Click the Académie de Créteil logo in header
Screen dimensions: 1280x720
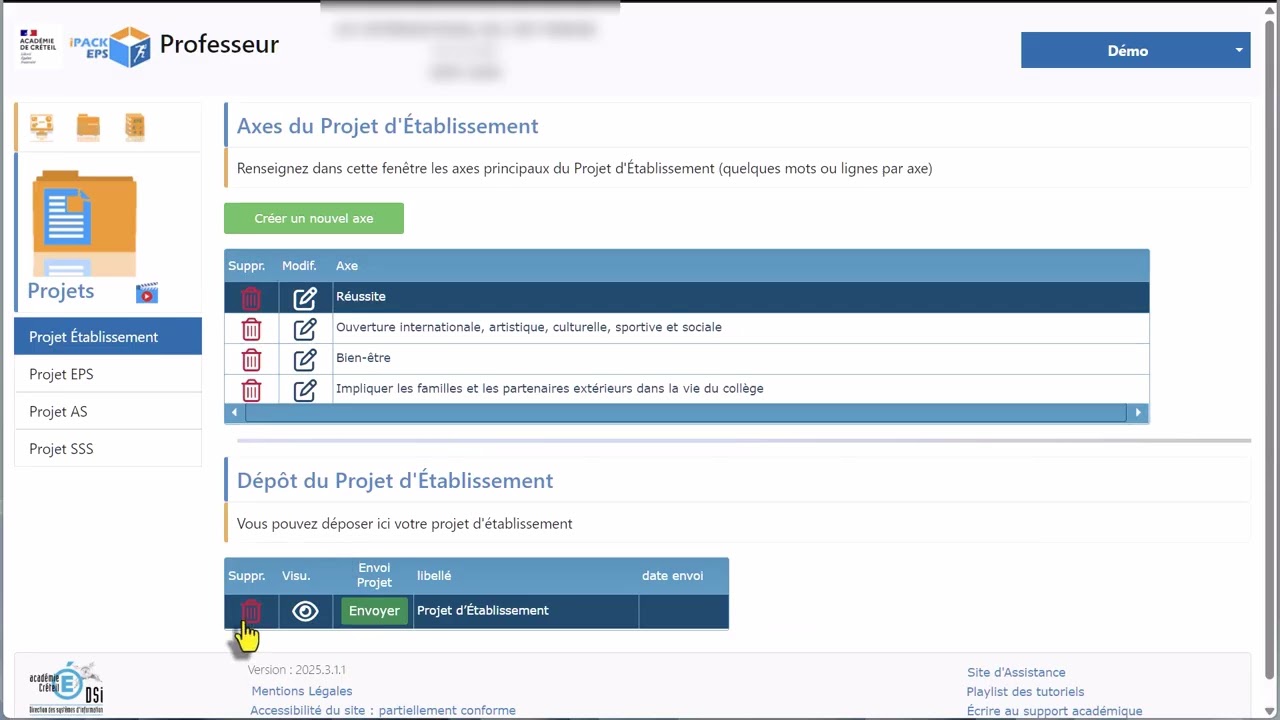coord(39,46)
